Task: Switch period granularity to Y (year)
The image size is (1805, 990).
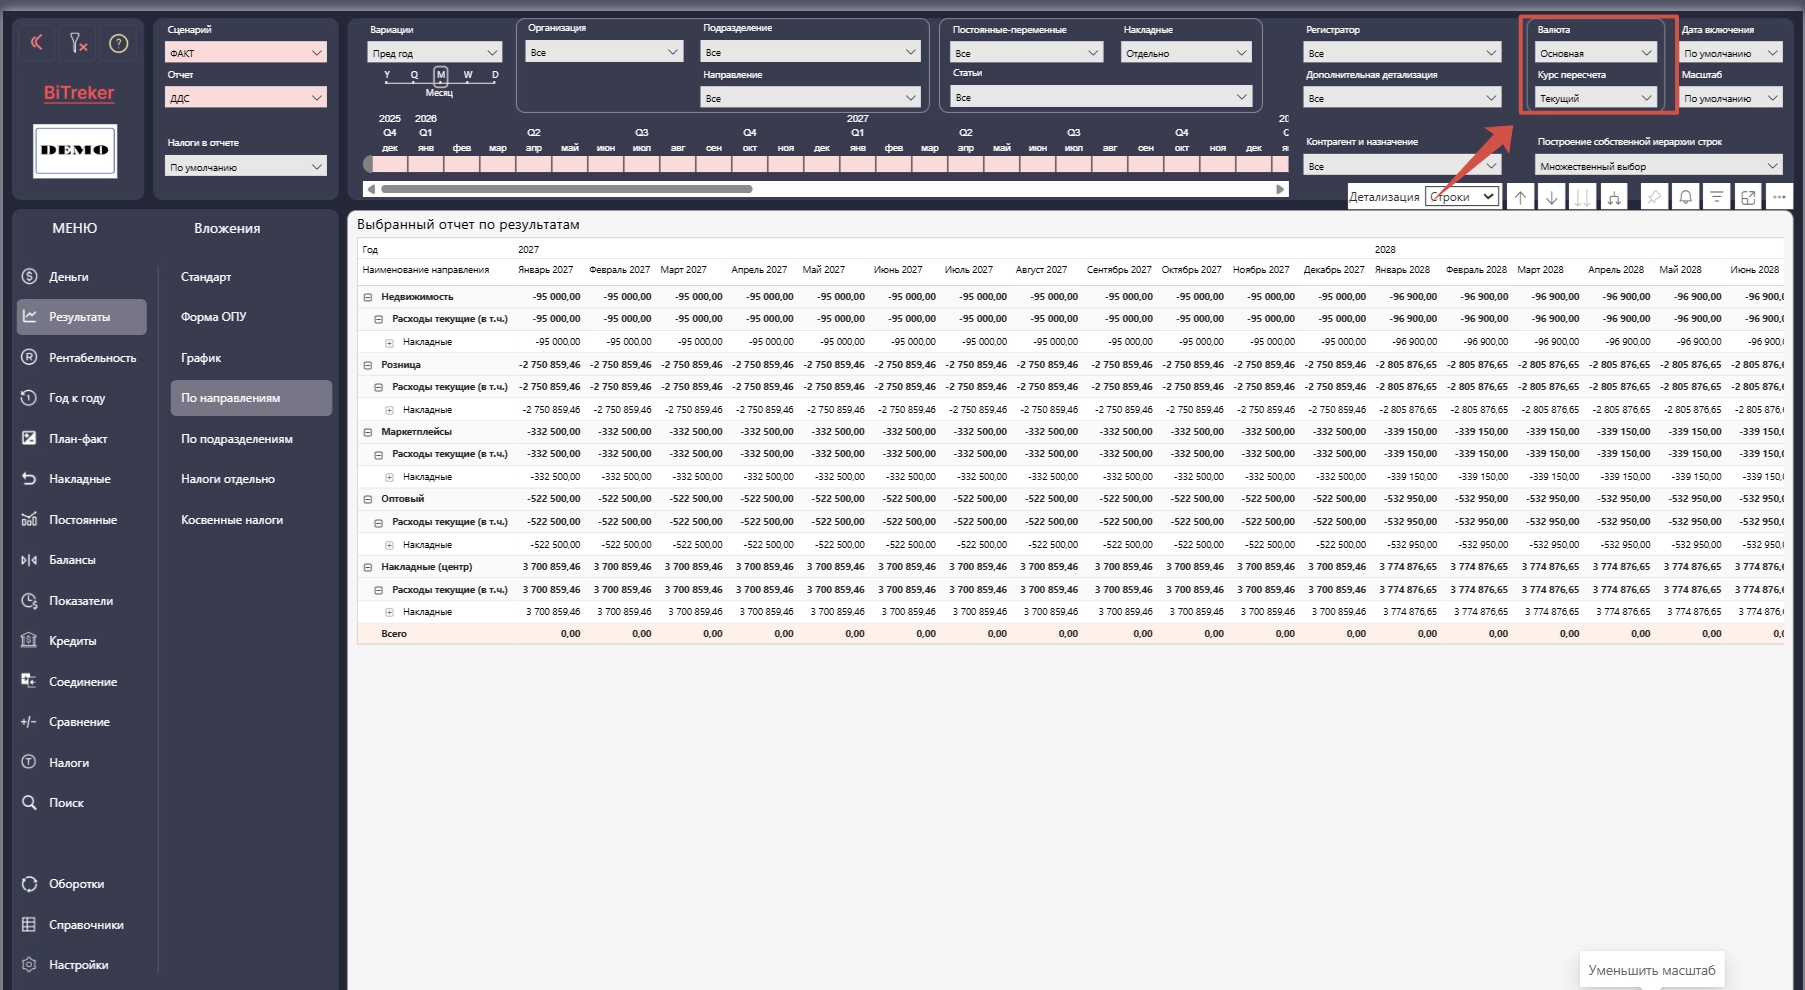Action: point(387,75)
